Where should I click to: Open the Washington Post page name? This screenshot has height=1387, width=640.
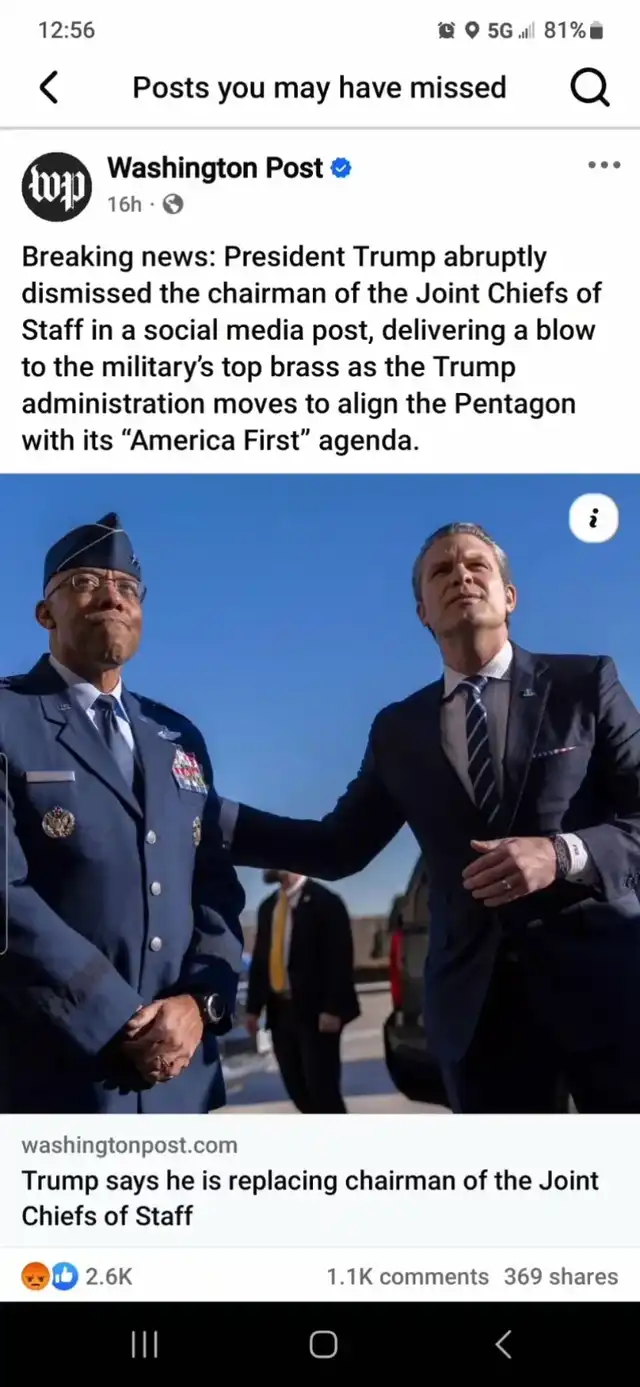[x=215, y=168]
